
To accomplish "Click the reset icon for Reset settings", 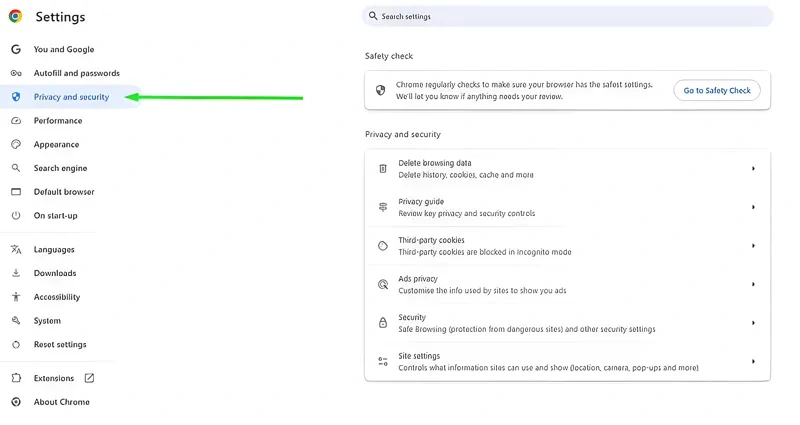I will (16, 344).
